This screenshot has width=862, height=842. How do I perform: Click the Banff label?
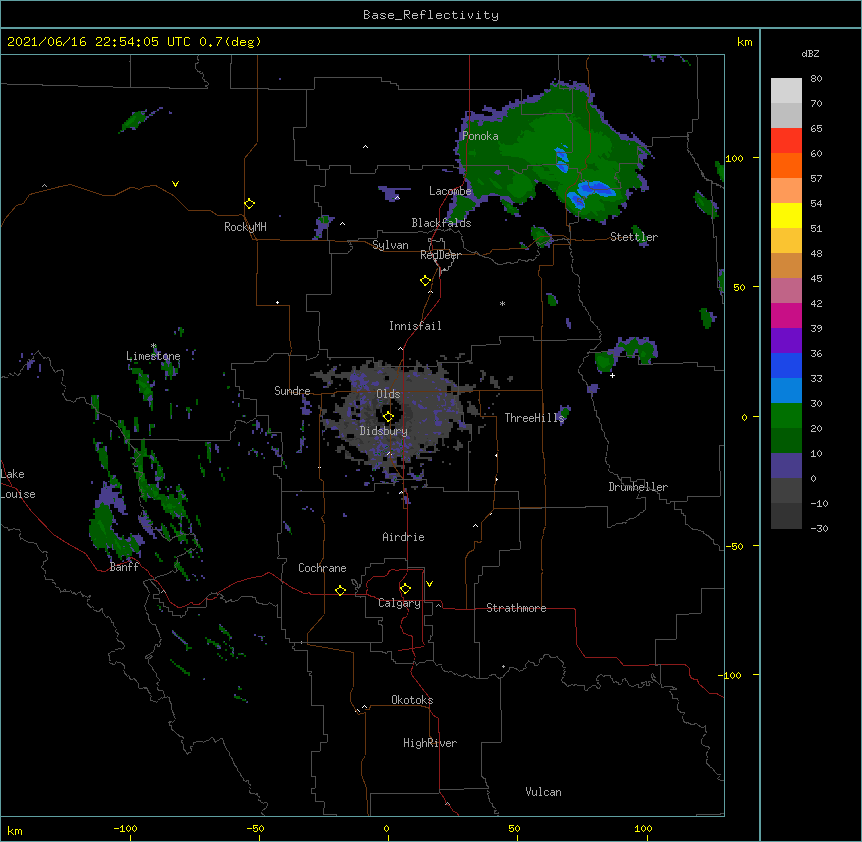tap(124, 567)
